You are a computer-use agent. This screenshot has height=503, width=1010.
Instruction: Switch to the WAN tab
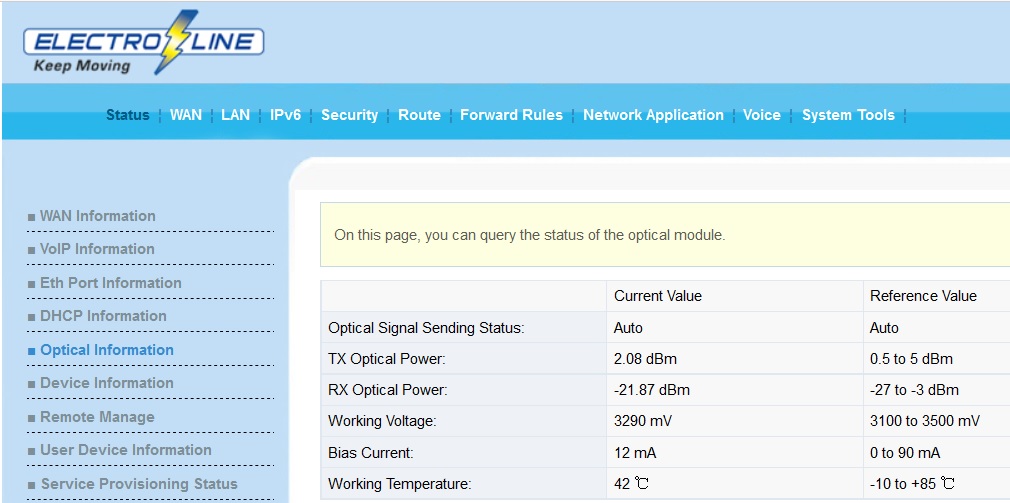[x=185, y=115]
